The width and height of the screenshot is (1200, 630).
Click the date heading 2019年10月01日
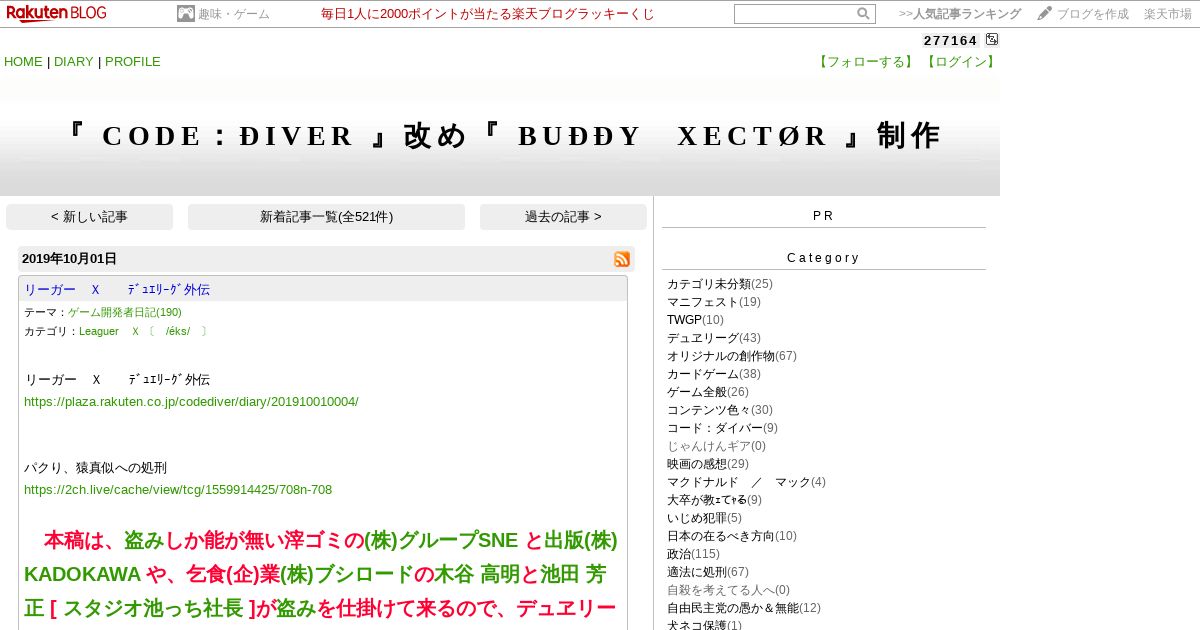tap(69, 259)
